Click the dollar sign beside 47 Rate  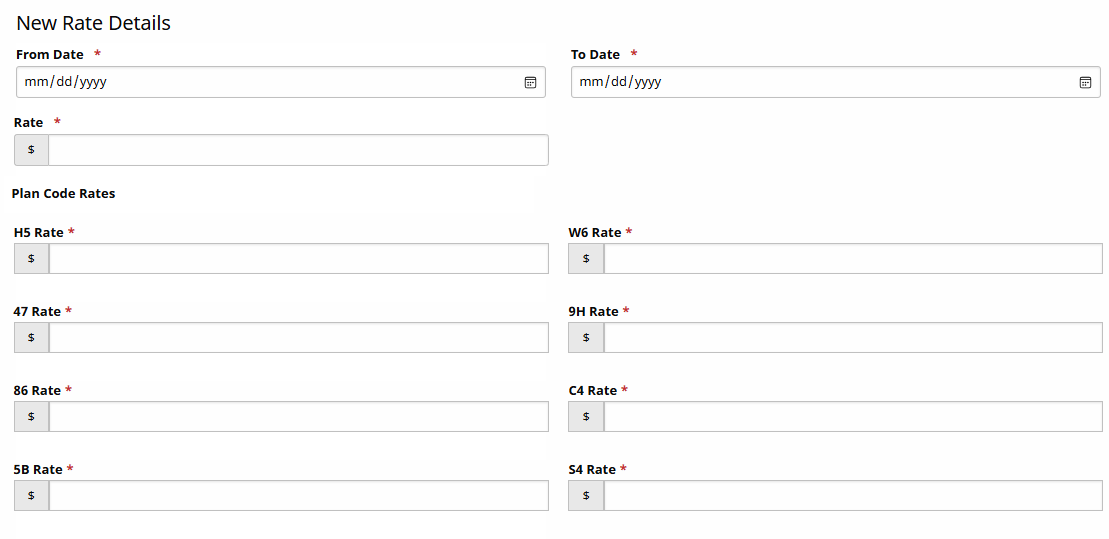pos(31,337)
